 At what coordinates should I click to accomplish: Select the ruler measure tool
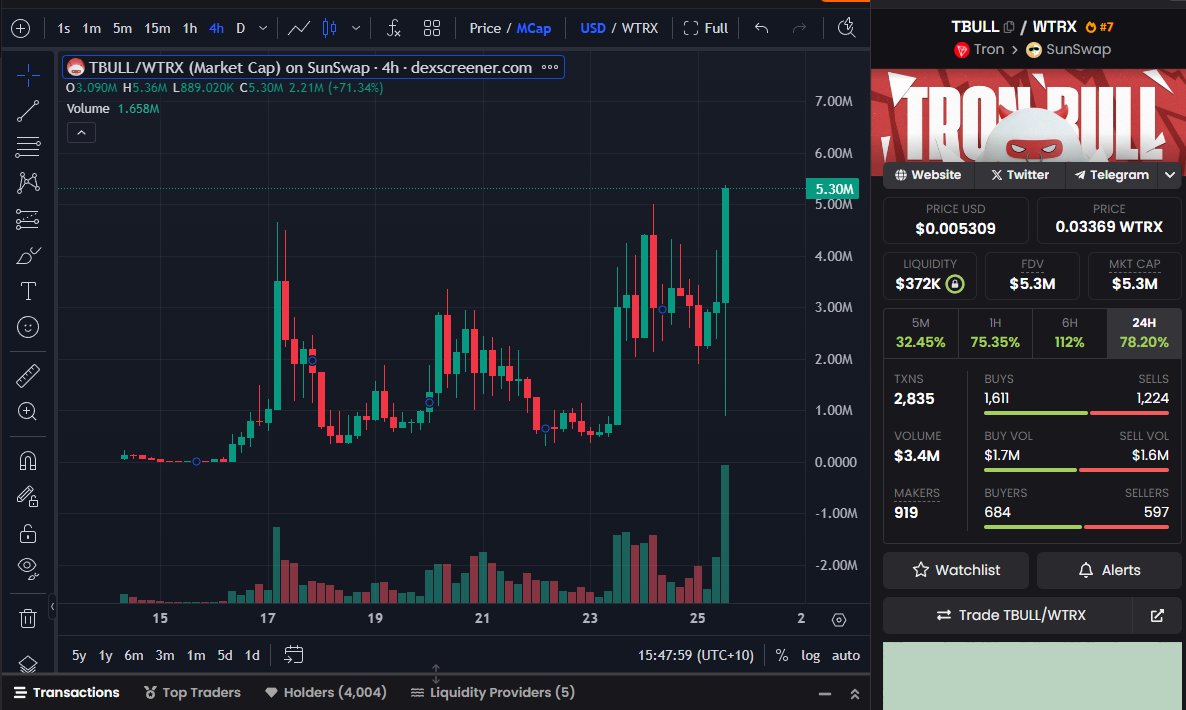(x=28, y=375)
